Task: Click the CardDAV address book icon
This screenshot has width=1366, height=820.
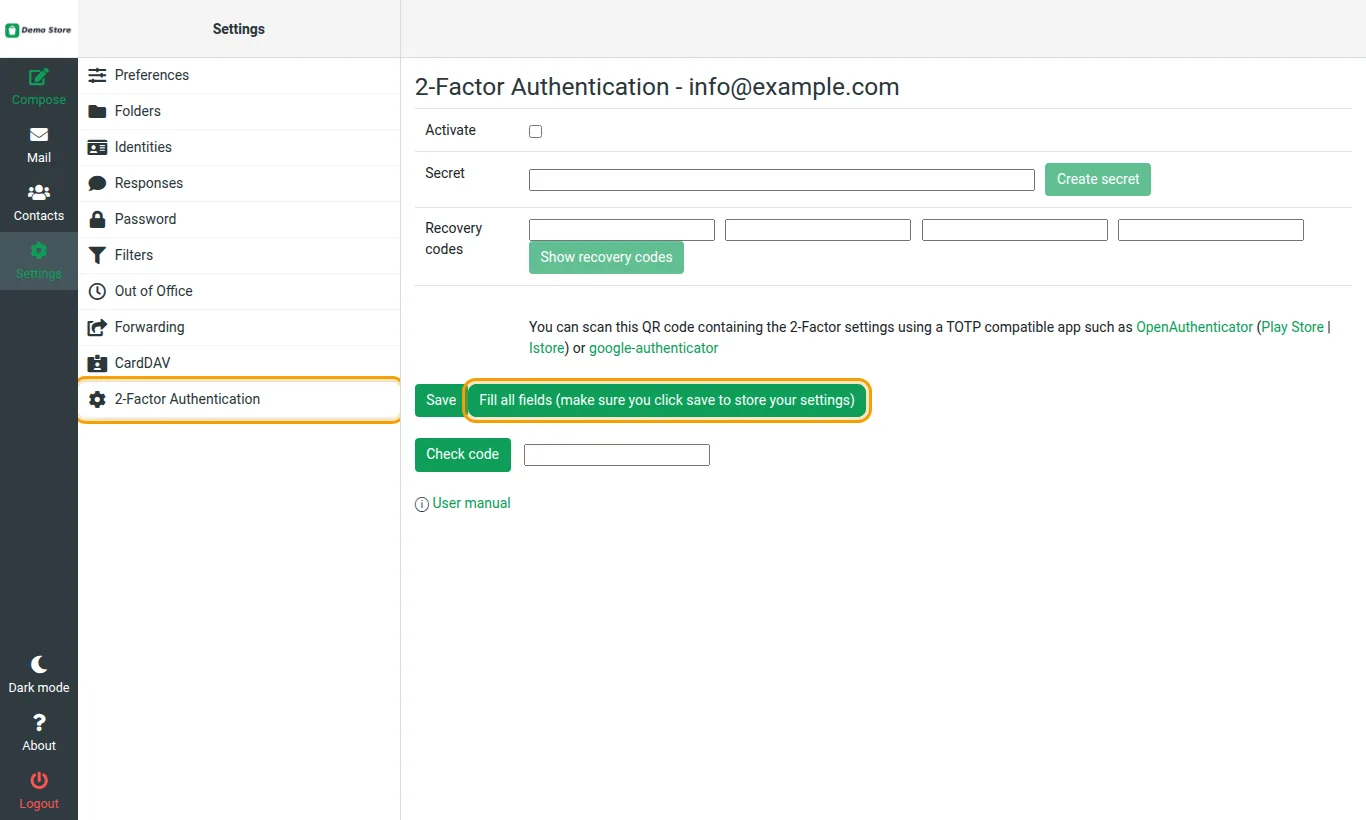Action: [x=97, y=363]
